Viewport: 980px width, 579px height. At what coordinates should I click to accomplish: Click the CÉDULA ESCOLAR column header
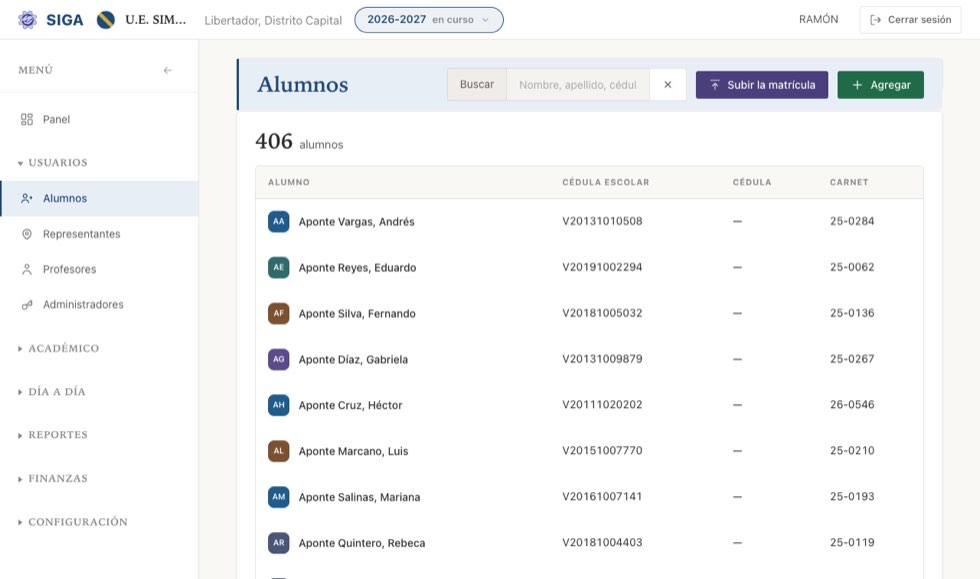point(606,183)
